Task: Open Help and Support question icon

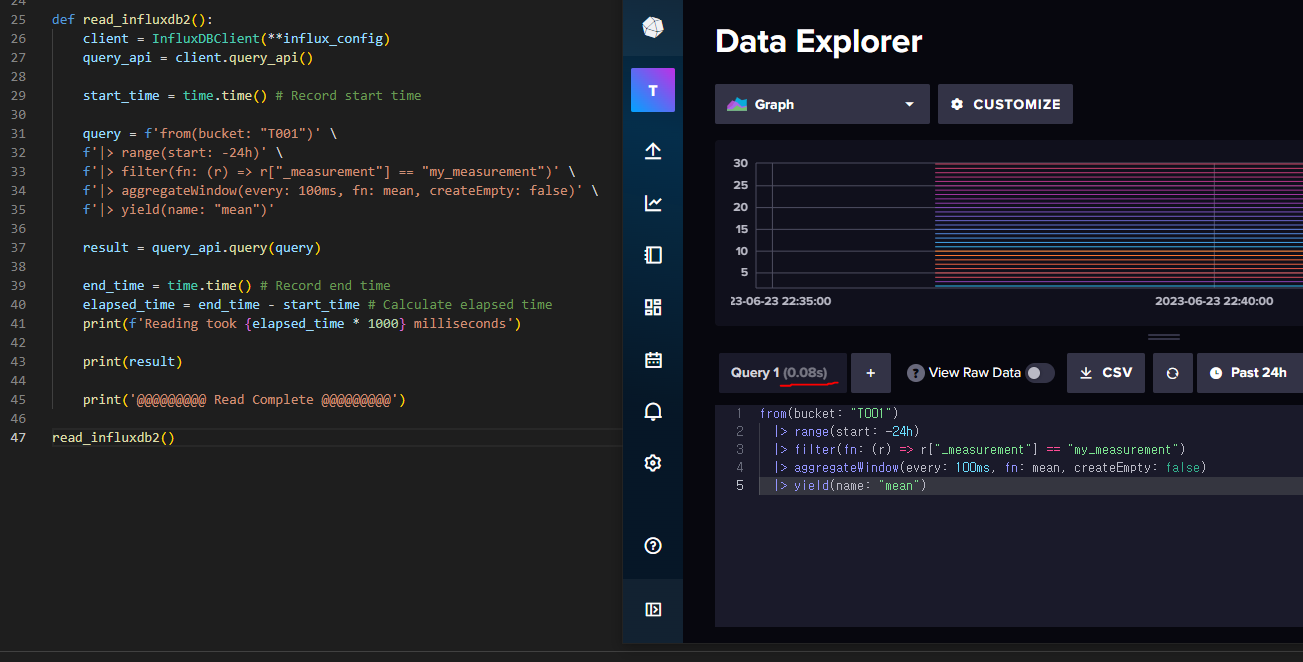Action: tap(652, 545)
